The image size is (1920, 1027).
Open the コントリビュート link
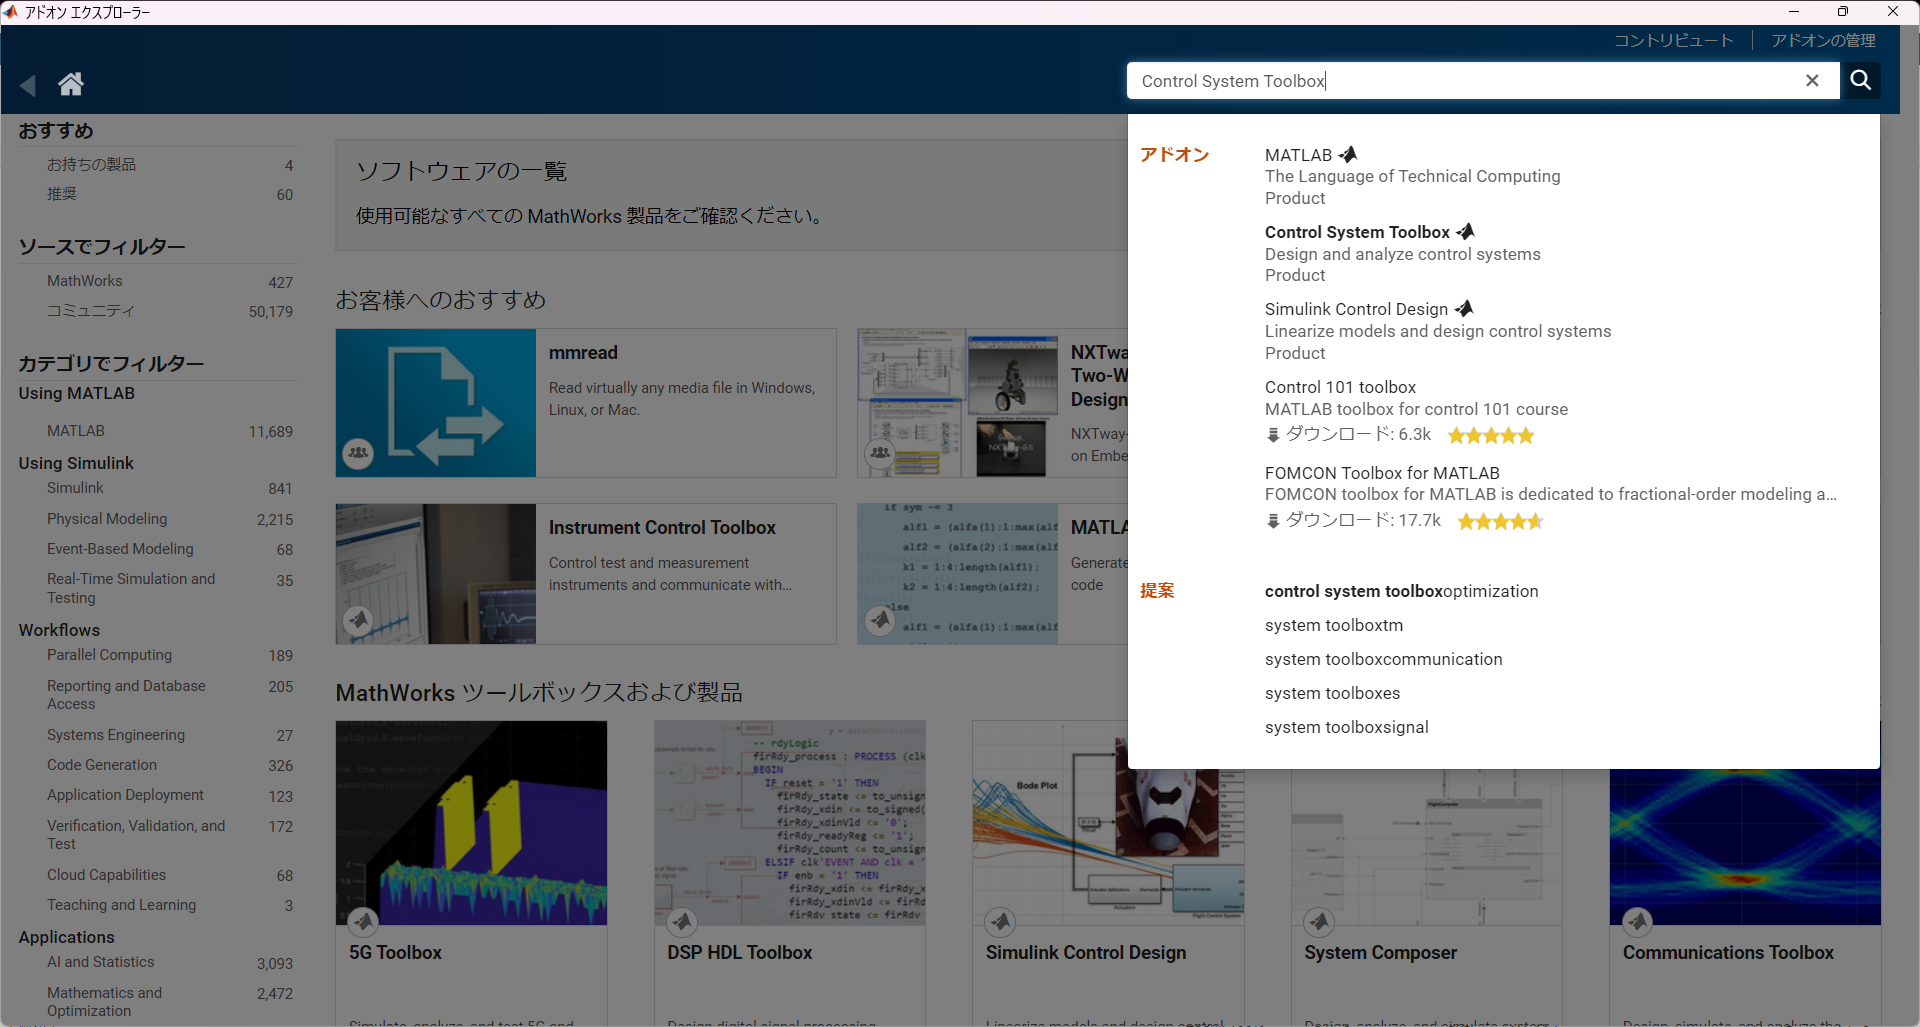coord(1673,40)
